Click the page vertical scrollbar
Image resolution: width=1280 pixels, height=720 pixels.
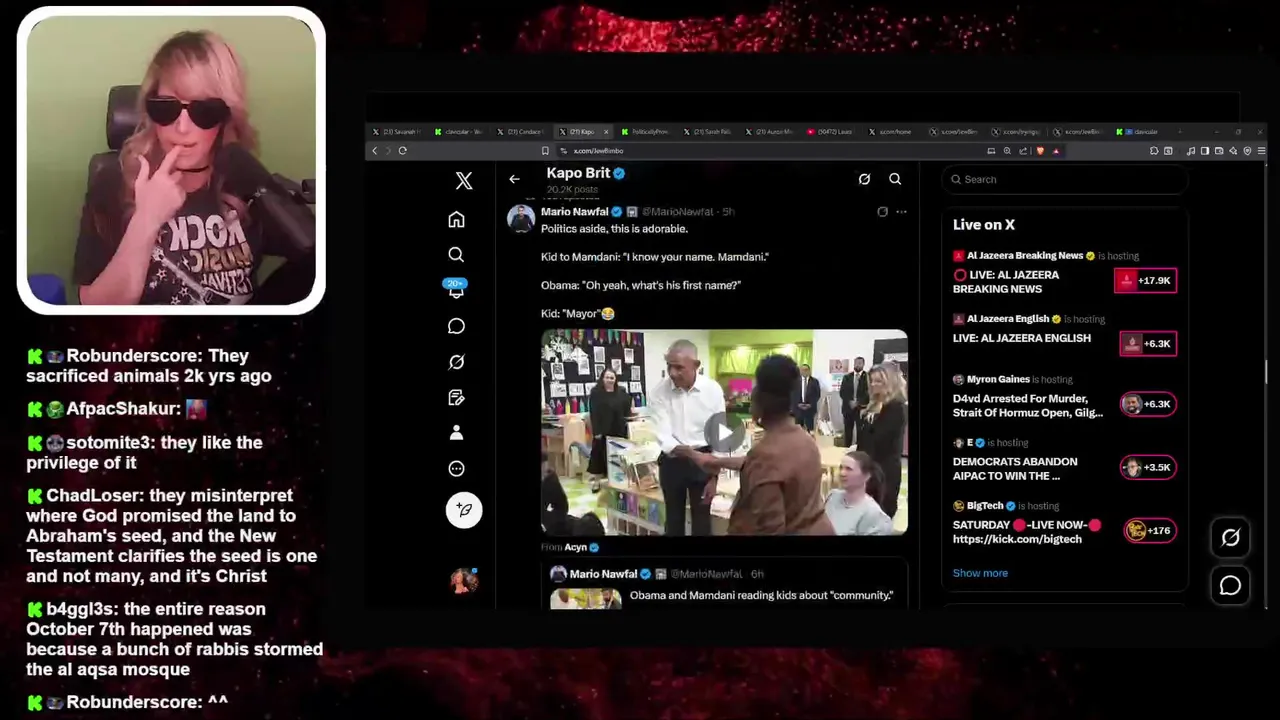pyautogui.click(x=1265, y=371)
